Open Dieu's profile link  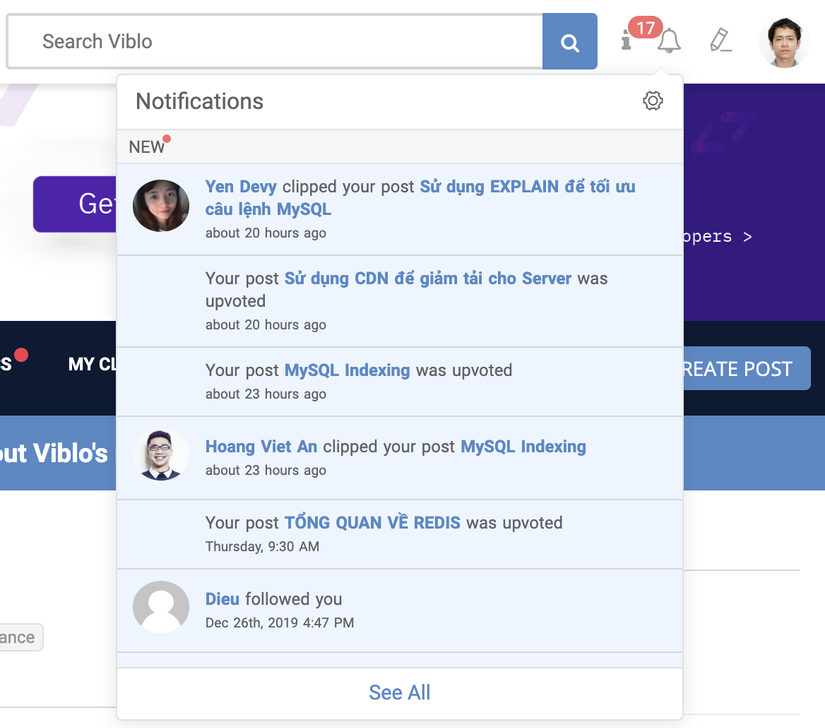(x=222, y=599)
